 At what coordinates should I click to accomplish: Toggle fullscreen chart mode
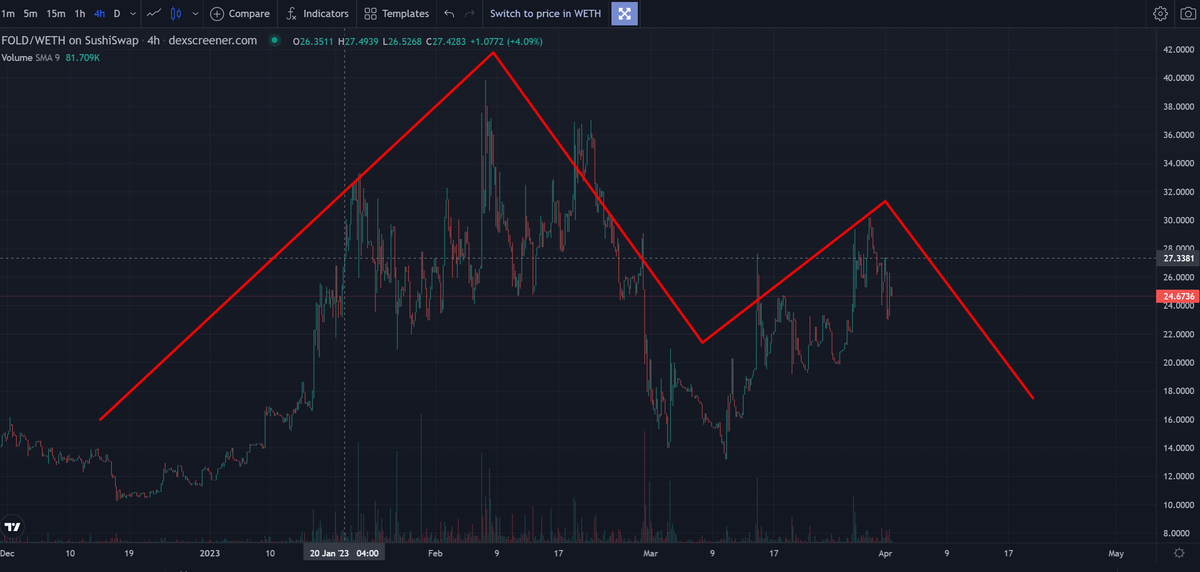625,14
